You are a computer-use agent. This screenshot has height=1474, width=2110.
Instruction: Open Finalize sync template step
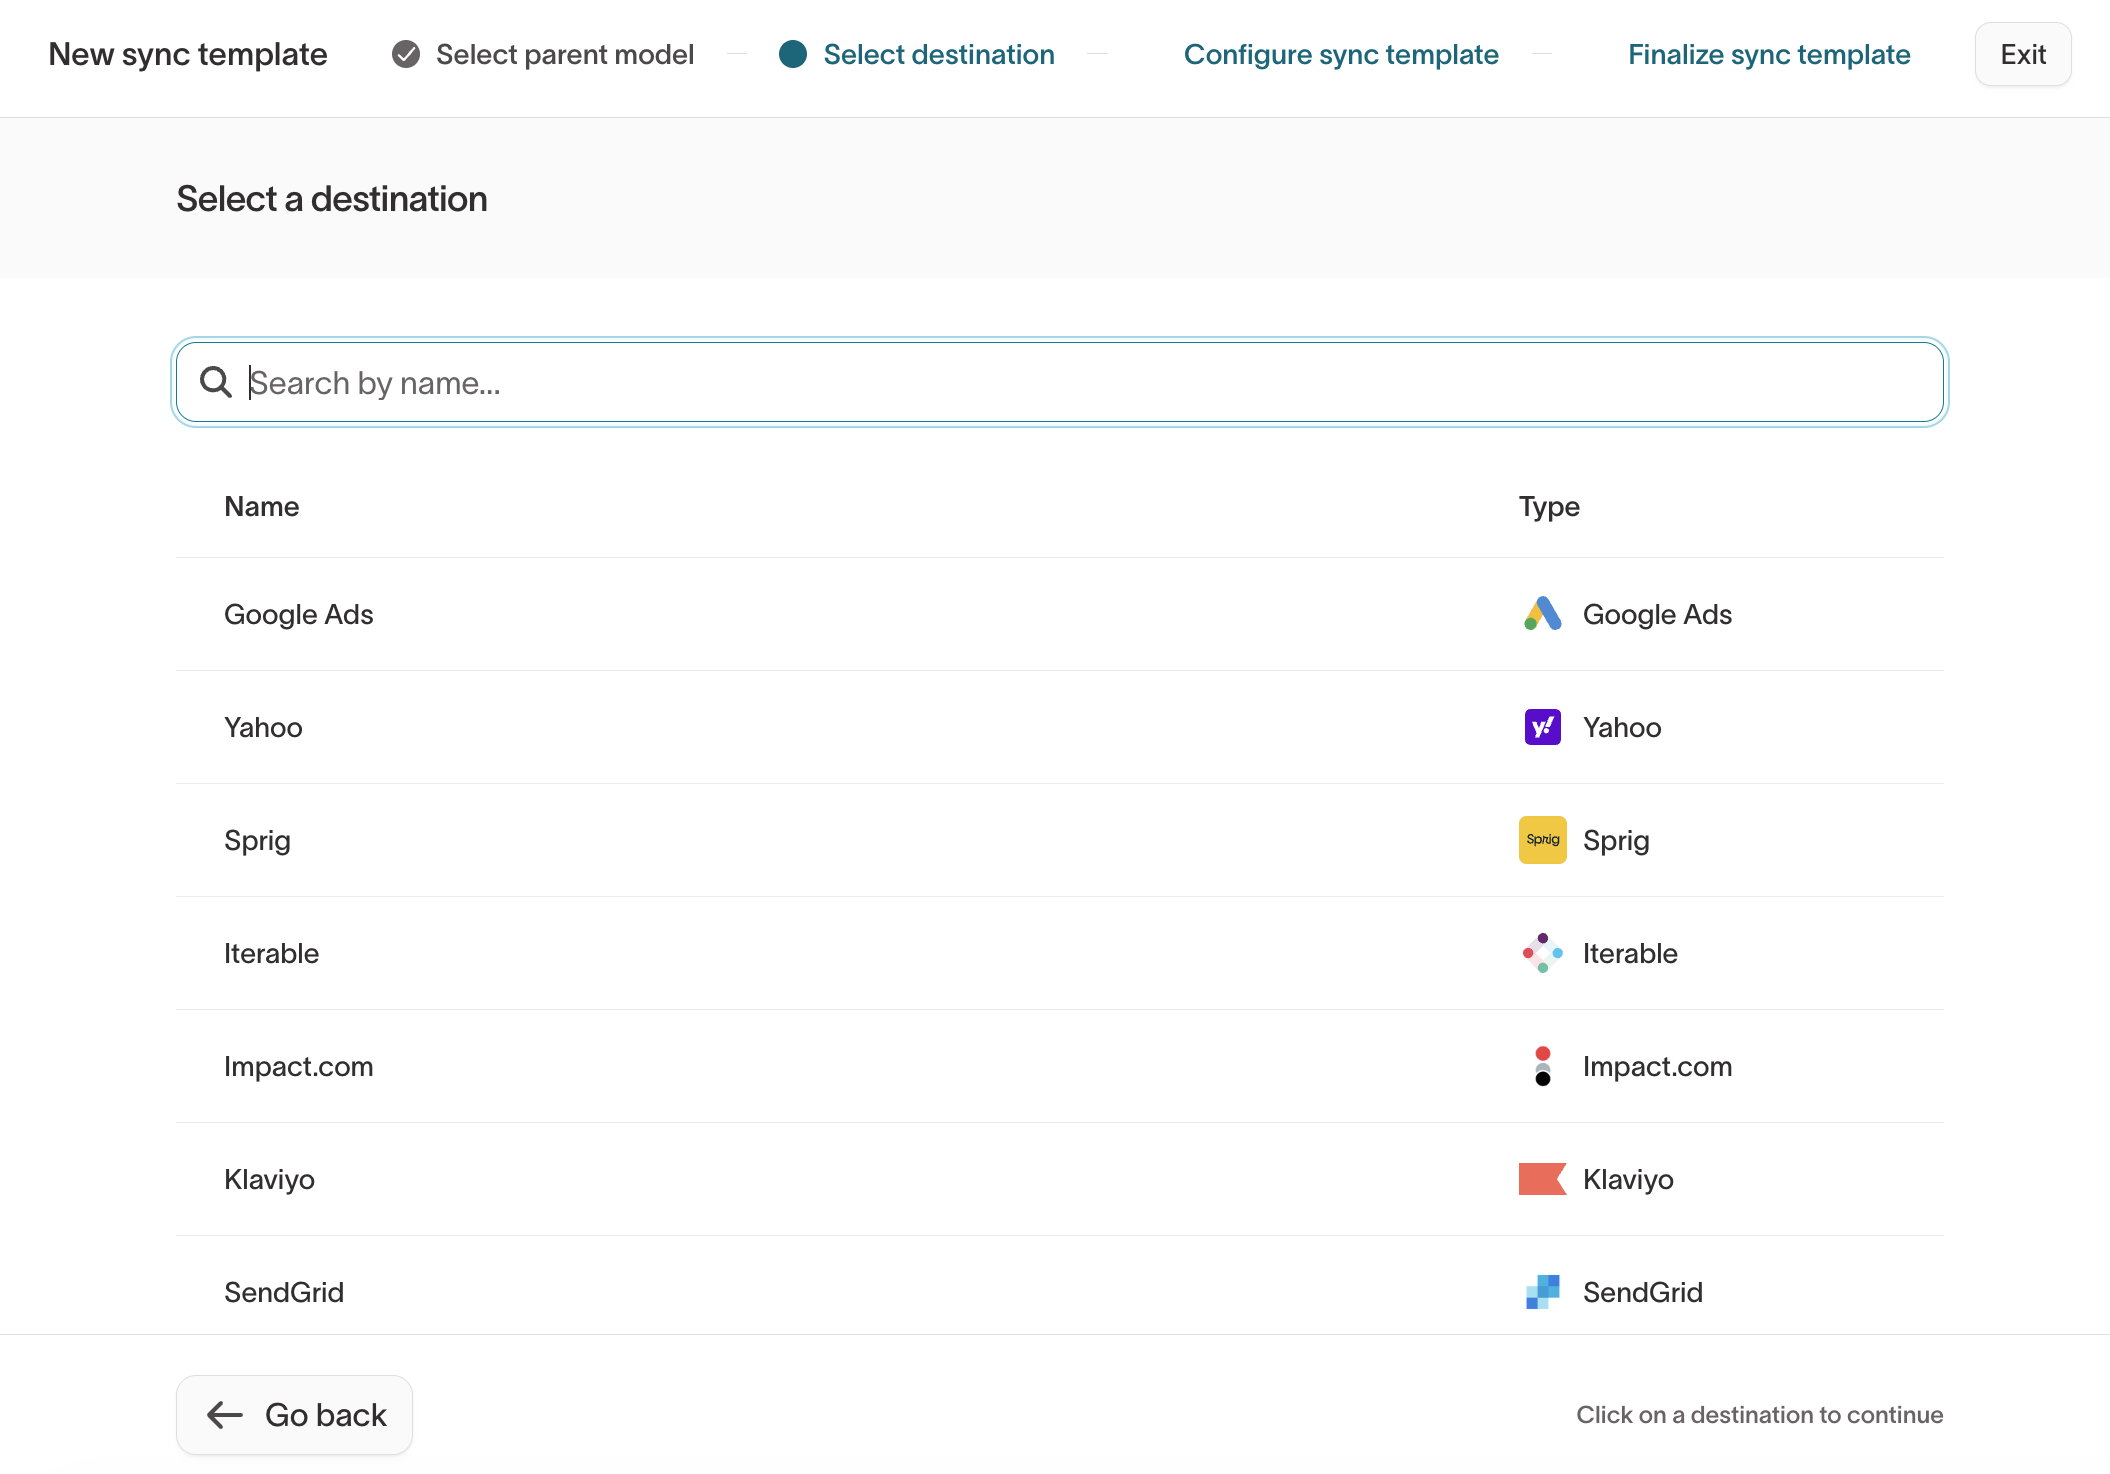tap(1769, 54)
